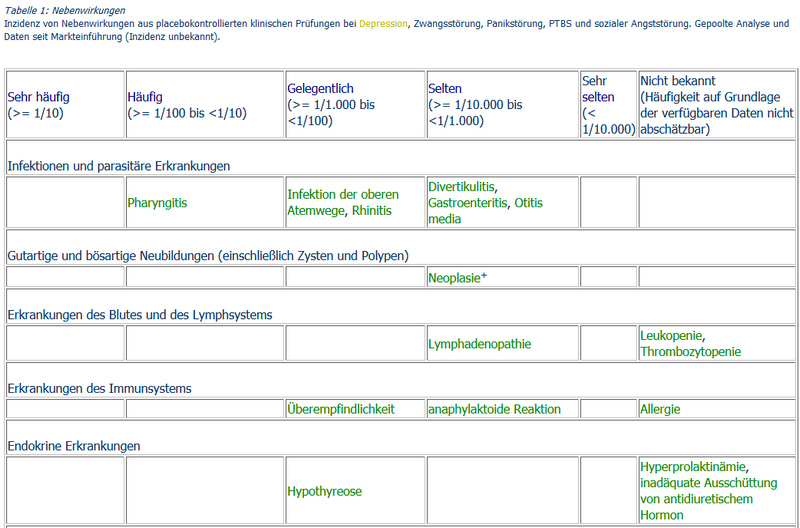Open the Allergie link
This screenshot has height=528, width=800.
[x=660, y=409]
